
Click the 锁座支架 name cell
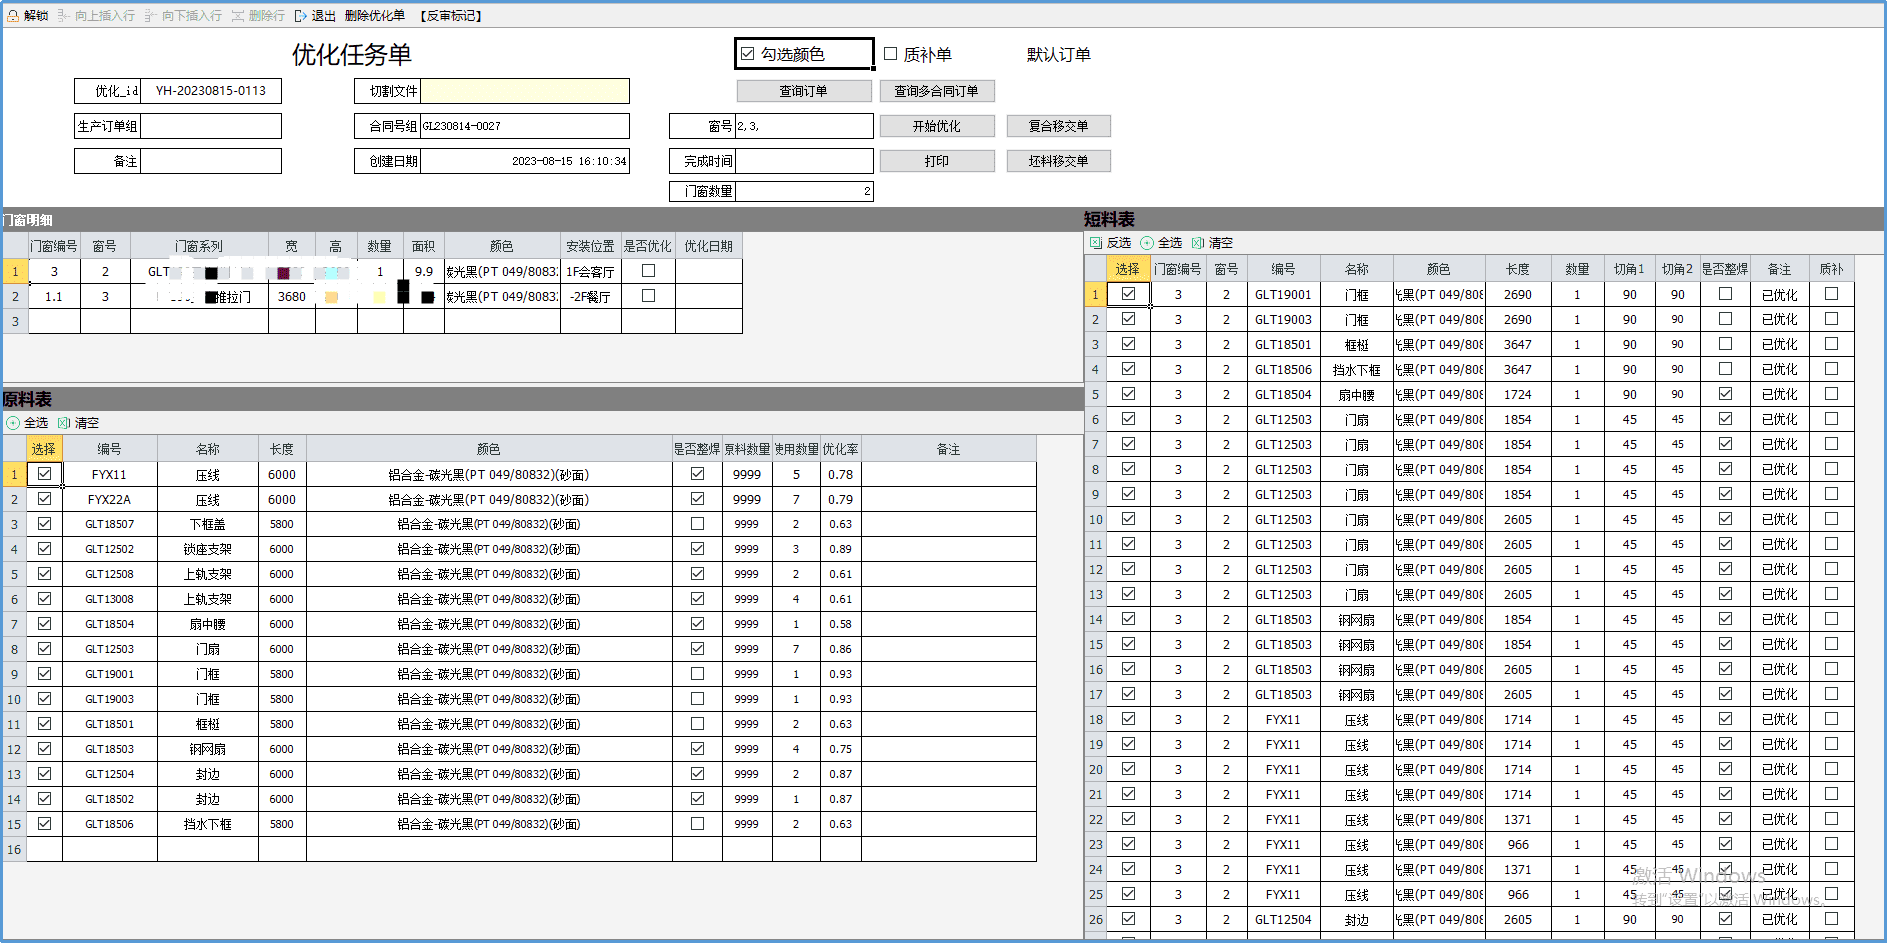[208, 549]
